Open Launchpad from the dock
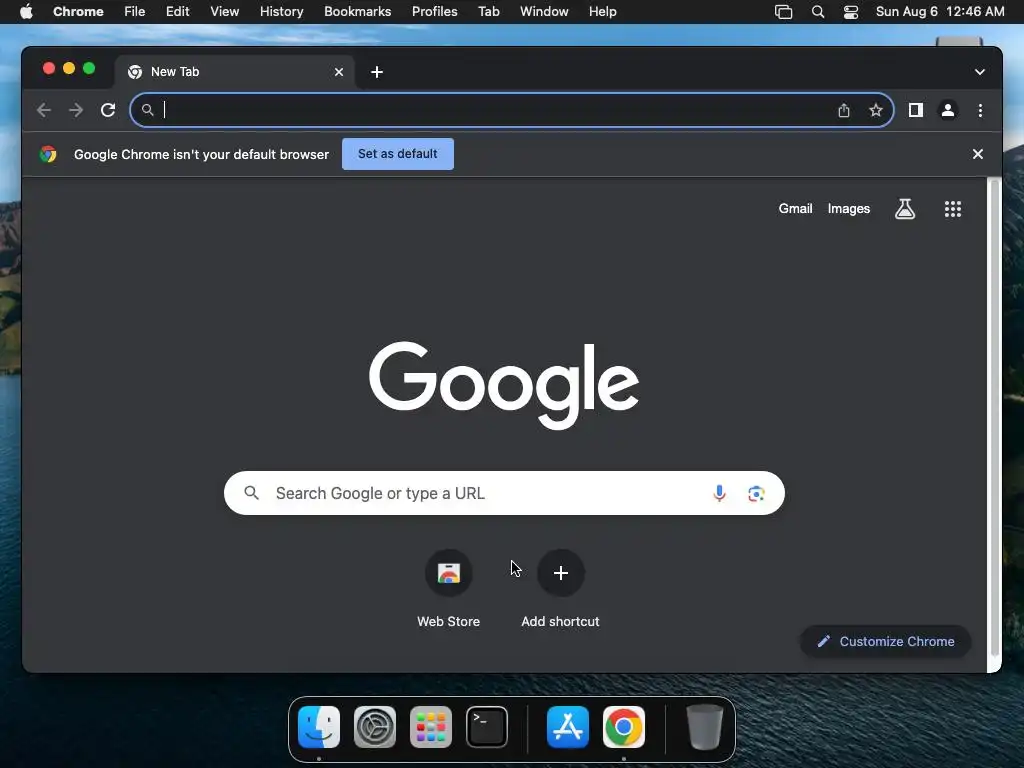 (x=431, y=727)
